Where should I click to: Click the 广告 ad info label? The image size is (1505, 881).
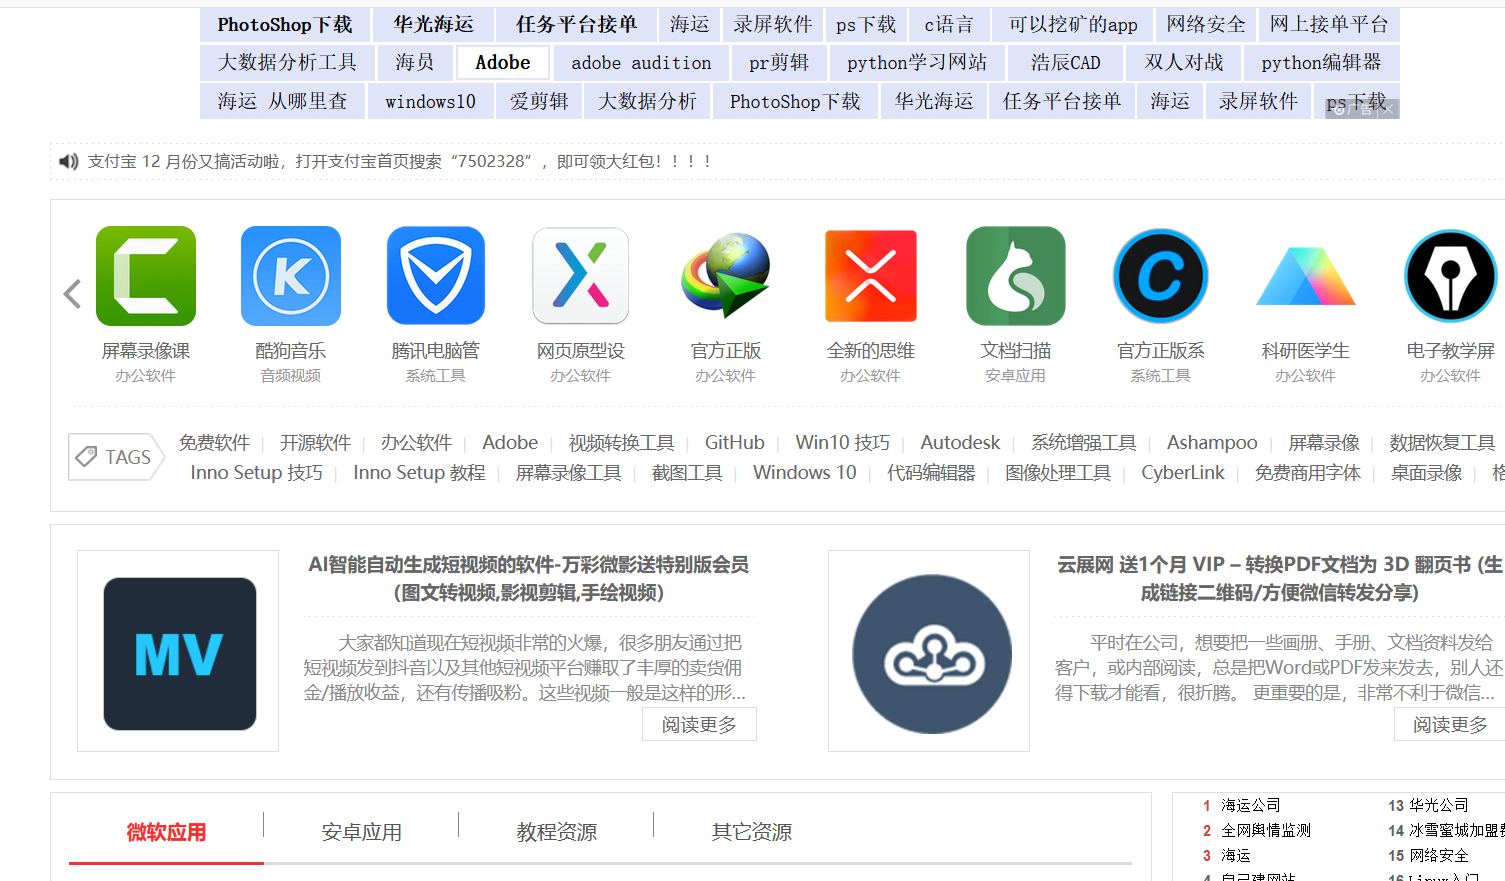click(x=1352, y=110)
